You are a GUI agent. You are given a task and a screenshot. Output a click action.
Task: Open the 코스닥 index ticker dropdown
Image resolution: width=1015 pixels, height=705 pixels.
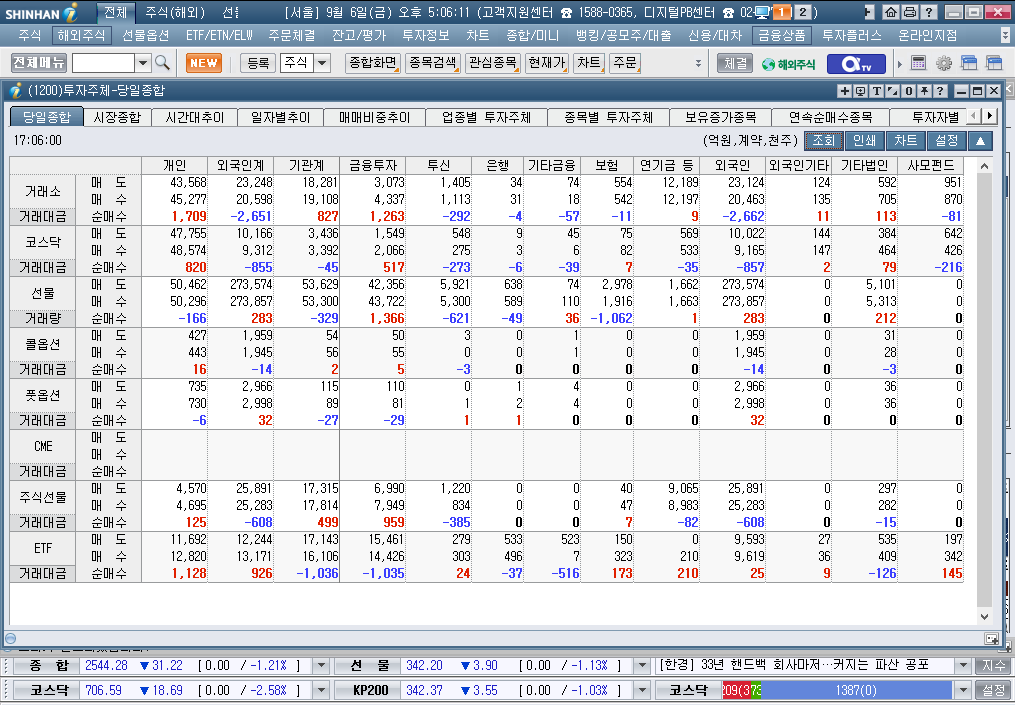point(320,690)
